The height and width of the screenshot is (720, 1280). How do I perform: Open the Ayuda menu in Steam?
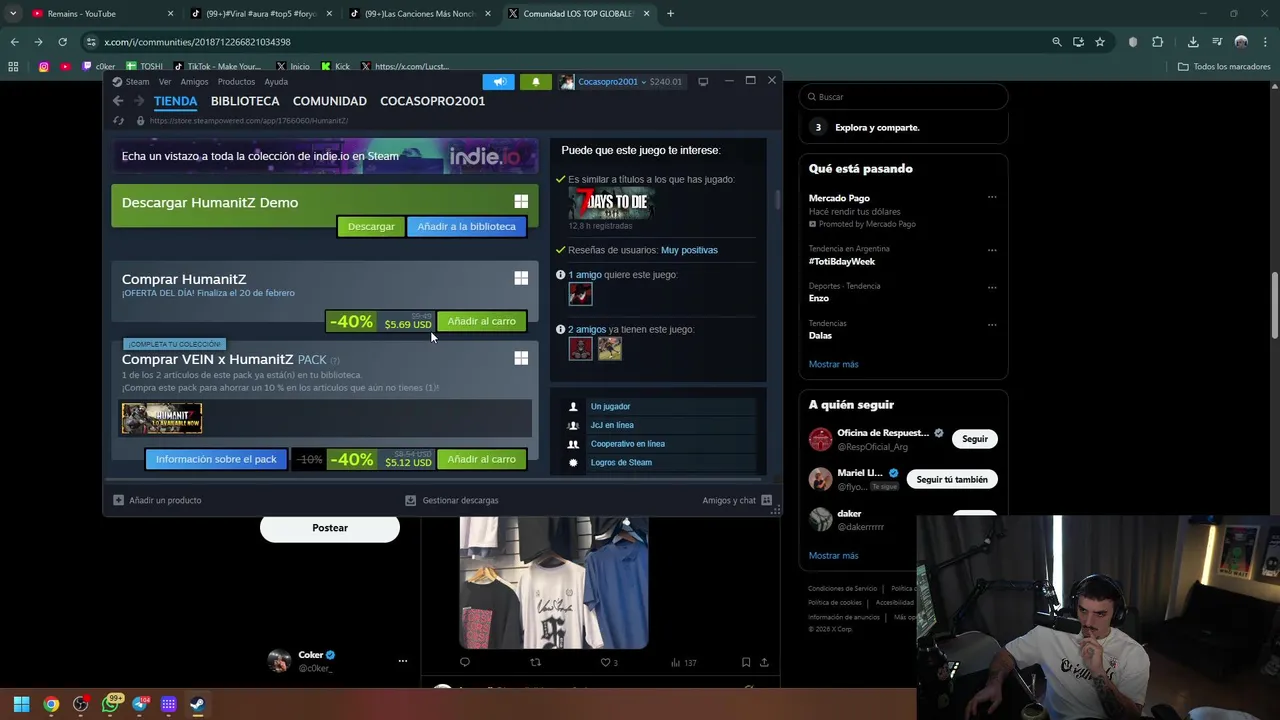(x=276, y=82)
